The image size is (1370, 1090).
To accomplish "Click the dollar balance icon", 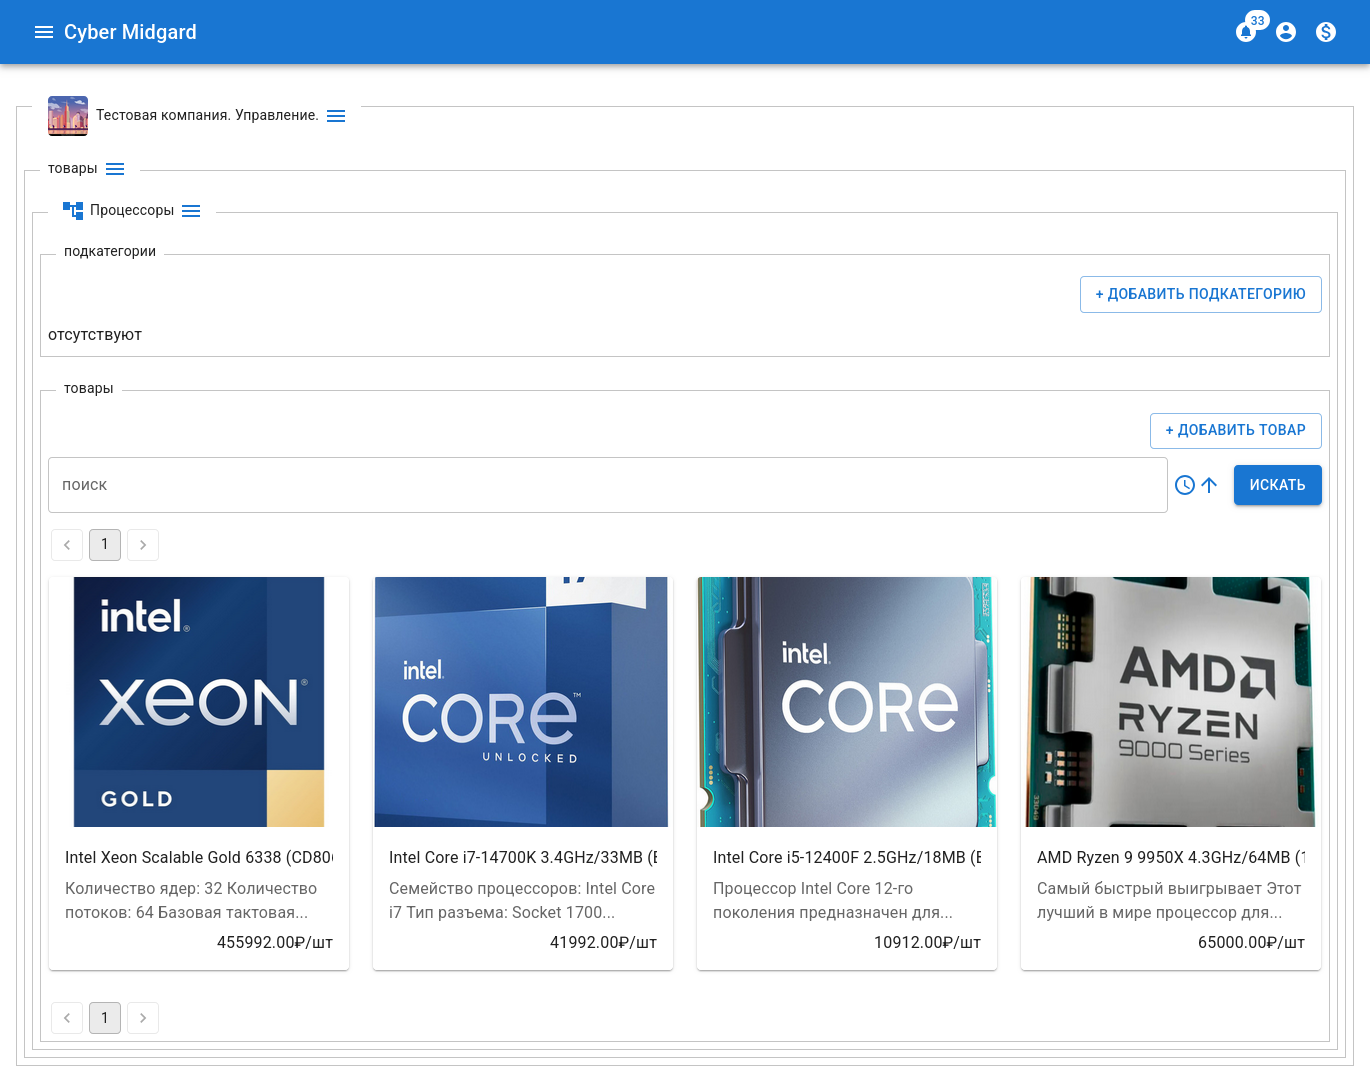I will [1326, 32].
